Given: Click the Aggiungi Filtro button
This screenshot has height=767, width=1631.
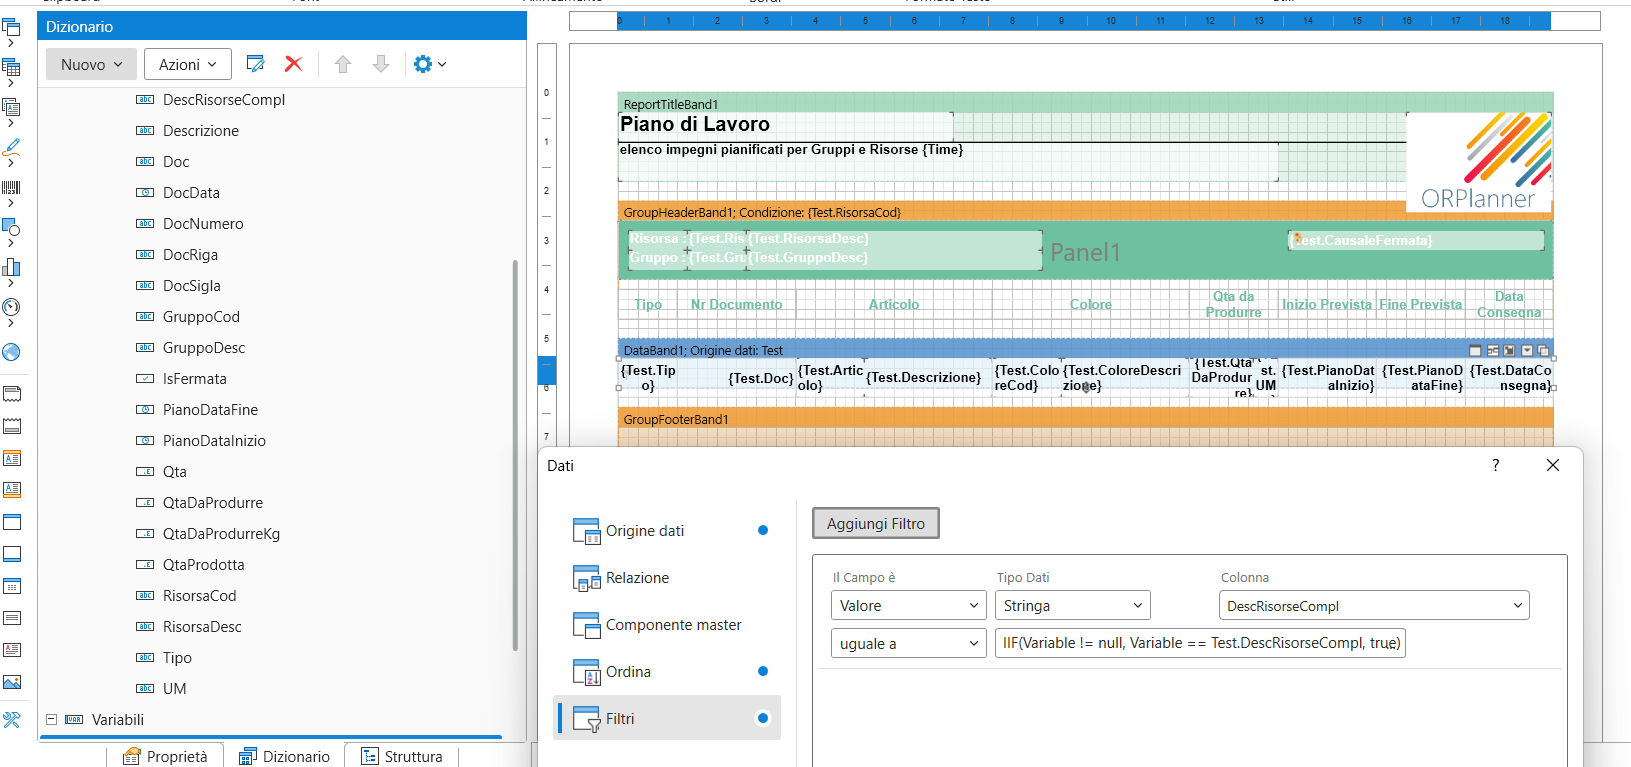Looking at the screenshot, I should click(875, 524).
